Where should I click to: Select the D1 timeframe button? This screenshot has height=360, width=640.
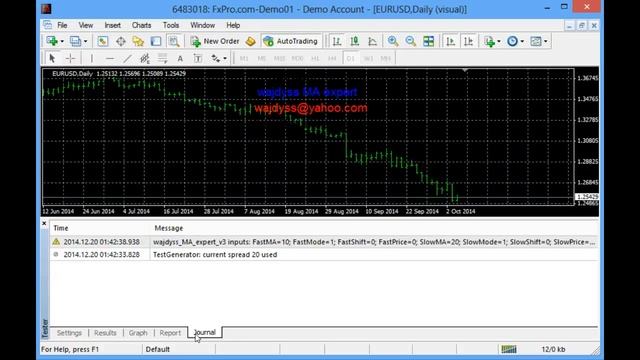(x=351, y=58)
